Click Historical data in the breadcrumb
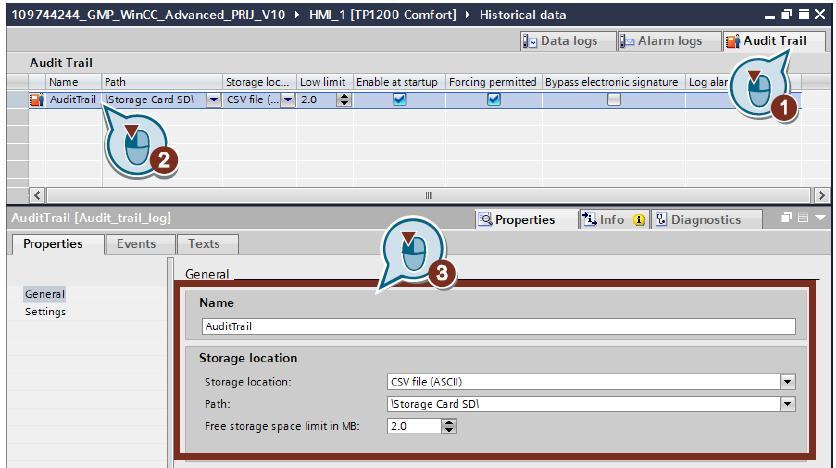 pyautogui.click(x=522, y=15)
